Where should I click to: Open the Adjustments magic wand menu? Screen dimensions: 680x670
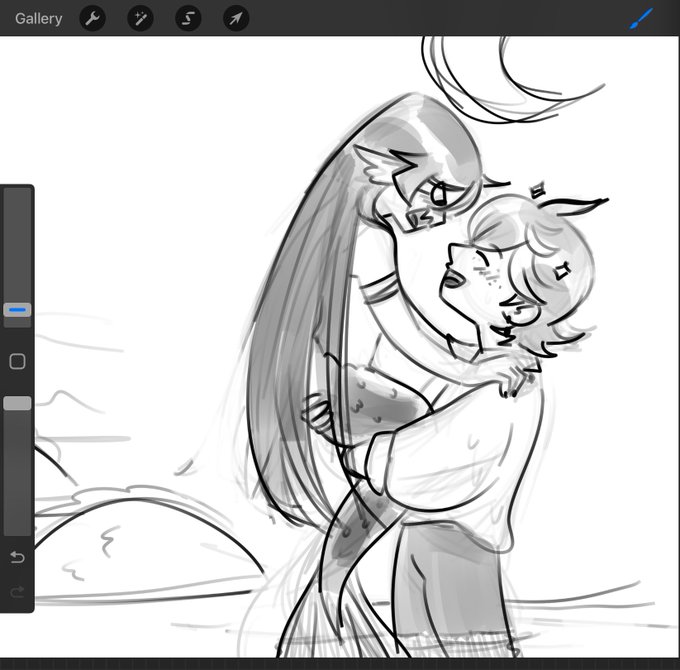point(140,19)
